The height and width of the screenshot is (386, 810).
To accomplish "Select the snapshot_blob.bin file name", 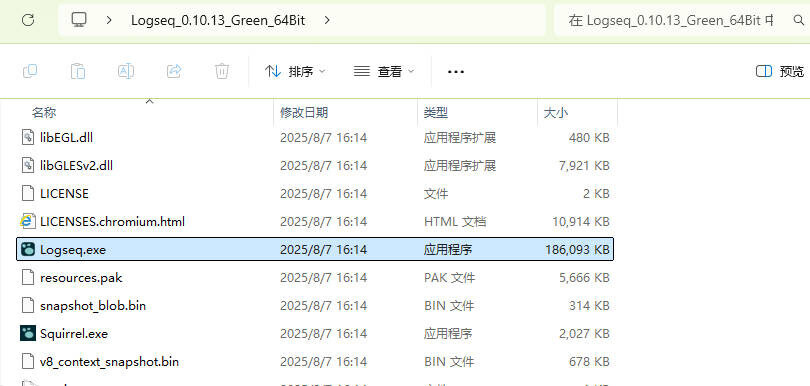I will coord(93,305).
